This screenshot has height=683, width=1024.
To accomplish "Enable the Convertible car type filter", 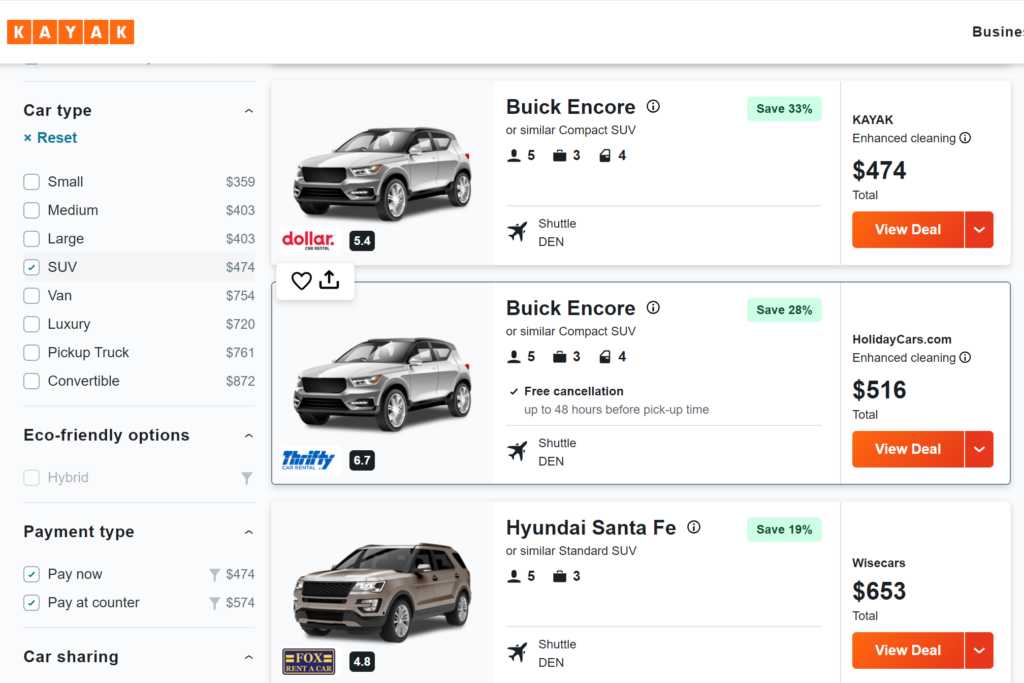I will pyautogui.click(x=31, y=381).
